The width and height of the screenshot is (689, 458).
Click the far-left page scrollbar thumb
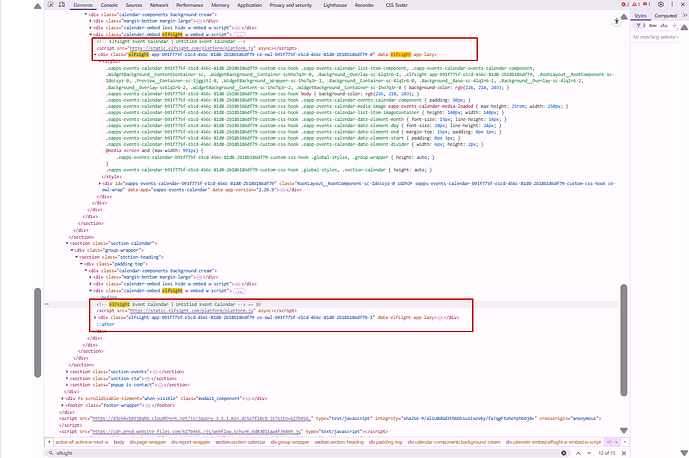click(x=38, y=333)
